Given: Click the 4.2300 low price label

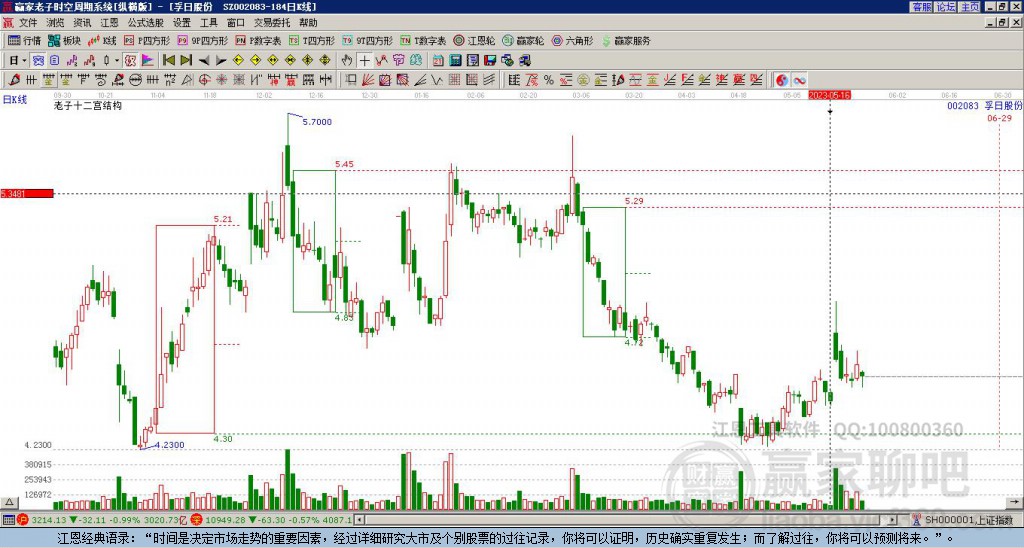Looking at the screenshot, I should (x=169, y=445).
